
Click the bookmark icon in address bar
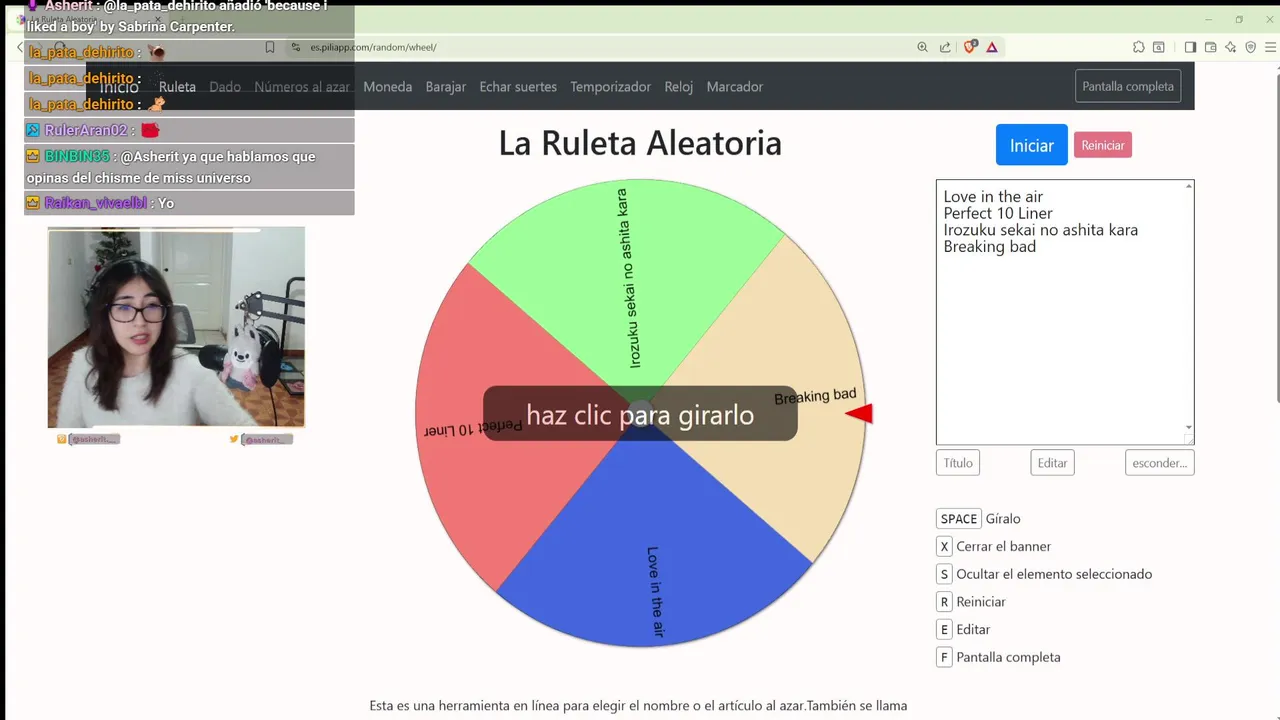point(270,47)
